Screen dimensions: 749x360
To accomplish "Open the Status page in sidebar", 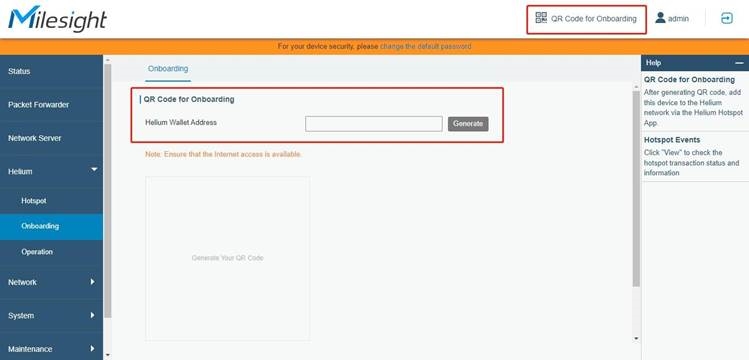I will click(51, 71).
